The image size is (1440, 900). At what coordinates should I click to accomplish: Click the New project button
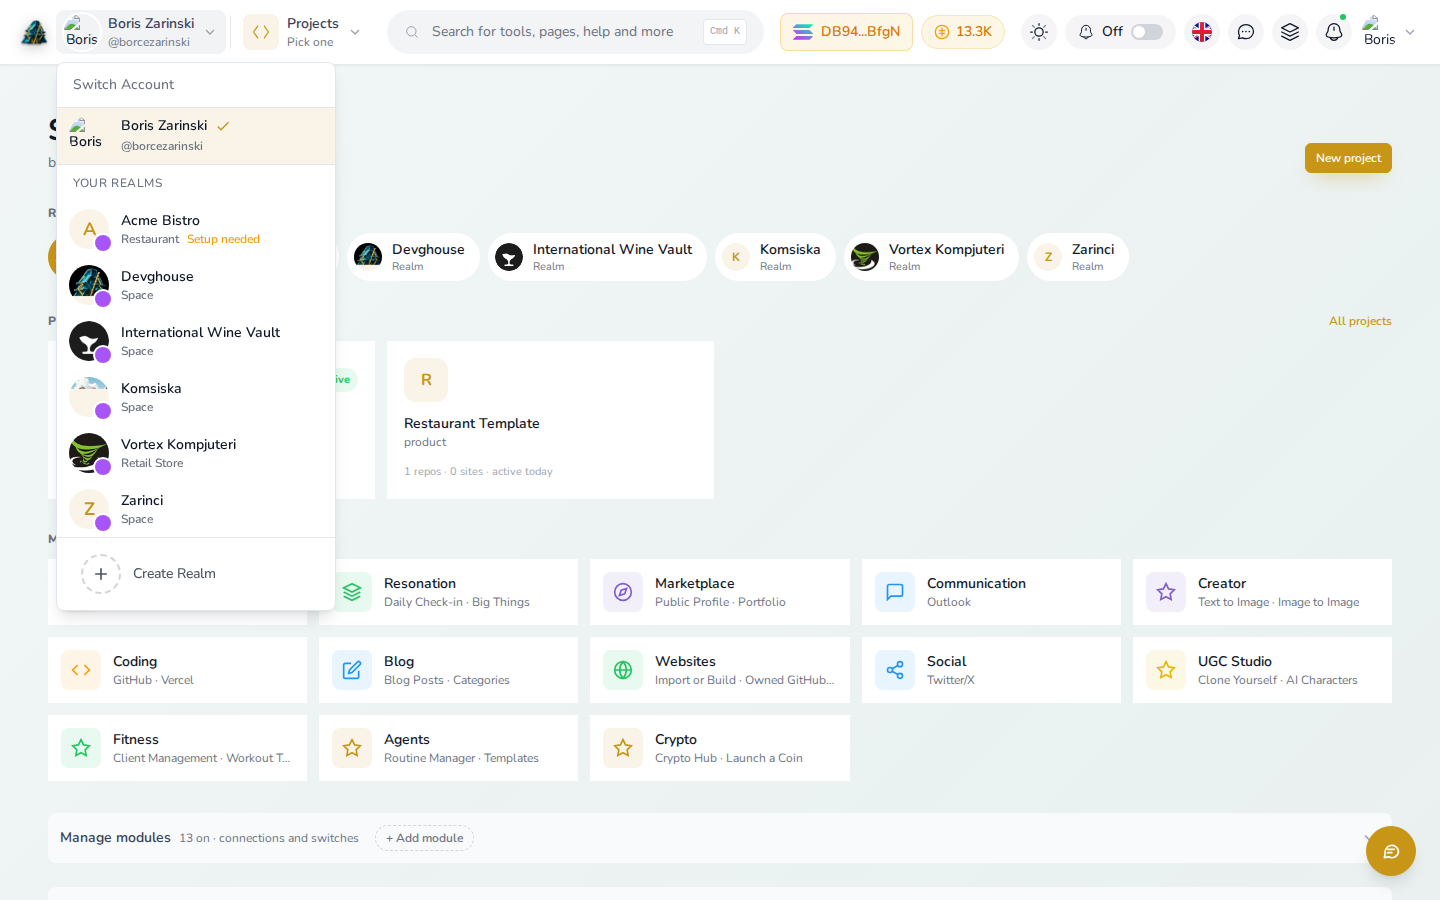(1348, 158)
